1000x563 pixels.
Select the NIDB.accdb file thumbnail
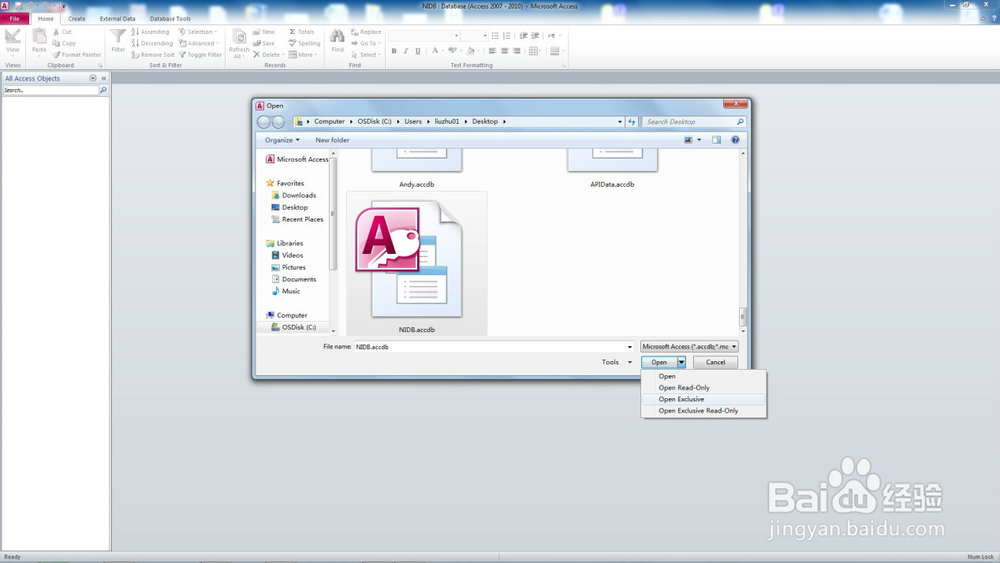(416, 263)
